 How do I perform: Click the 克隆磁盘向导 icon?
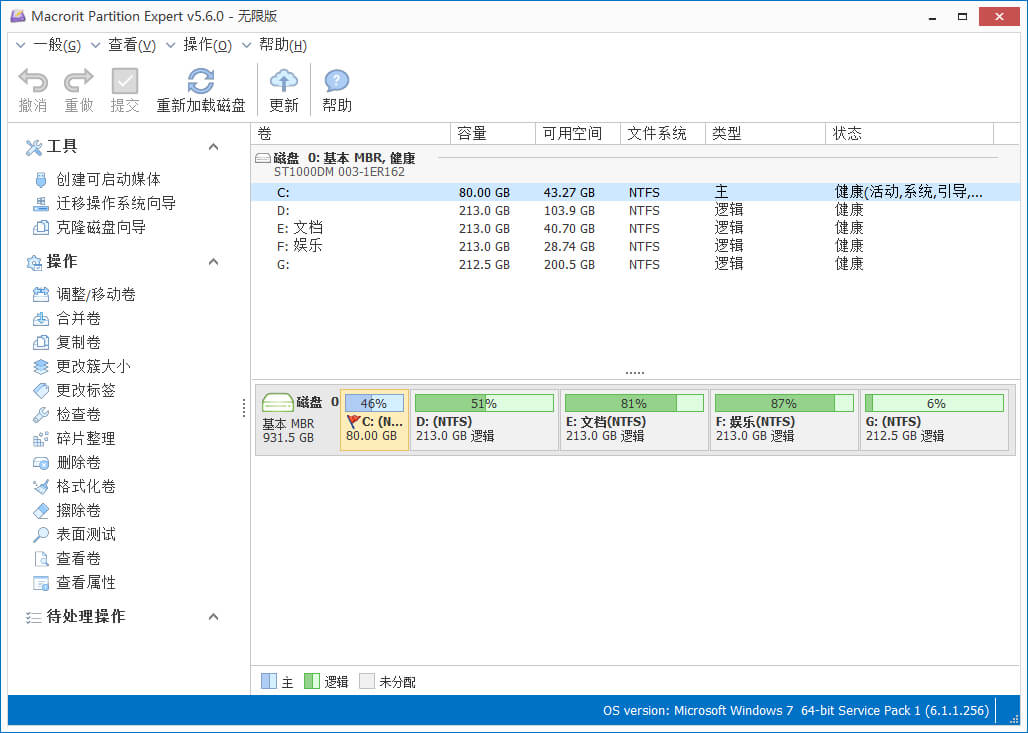[41, 228]
